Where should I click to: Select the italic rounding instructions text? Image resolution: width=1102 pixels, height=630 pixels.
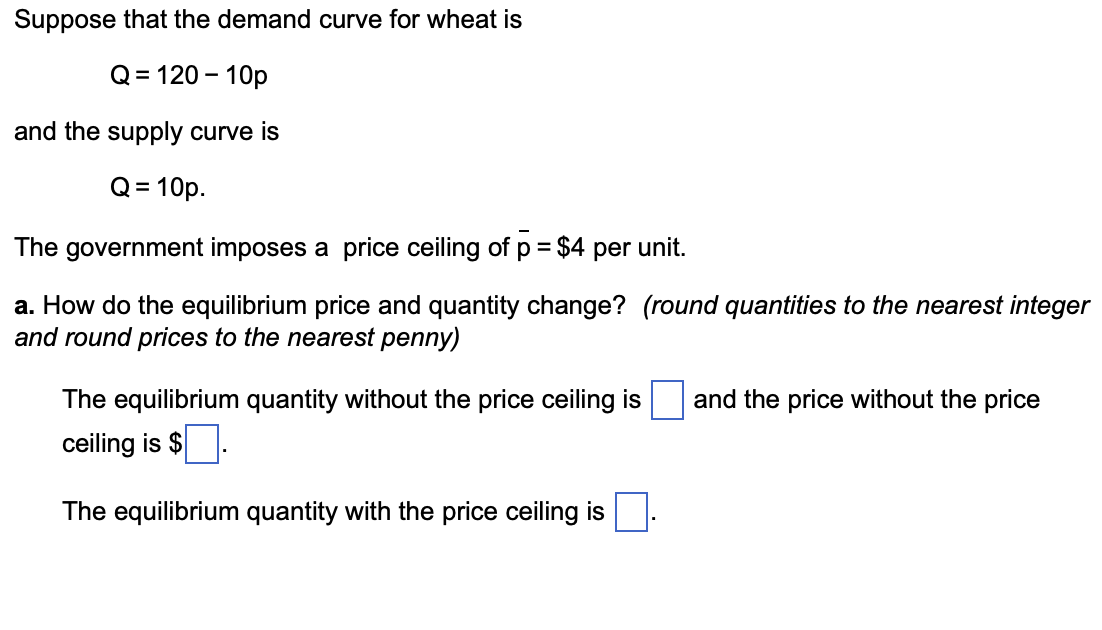point(550,321)
